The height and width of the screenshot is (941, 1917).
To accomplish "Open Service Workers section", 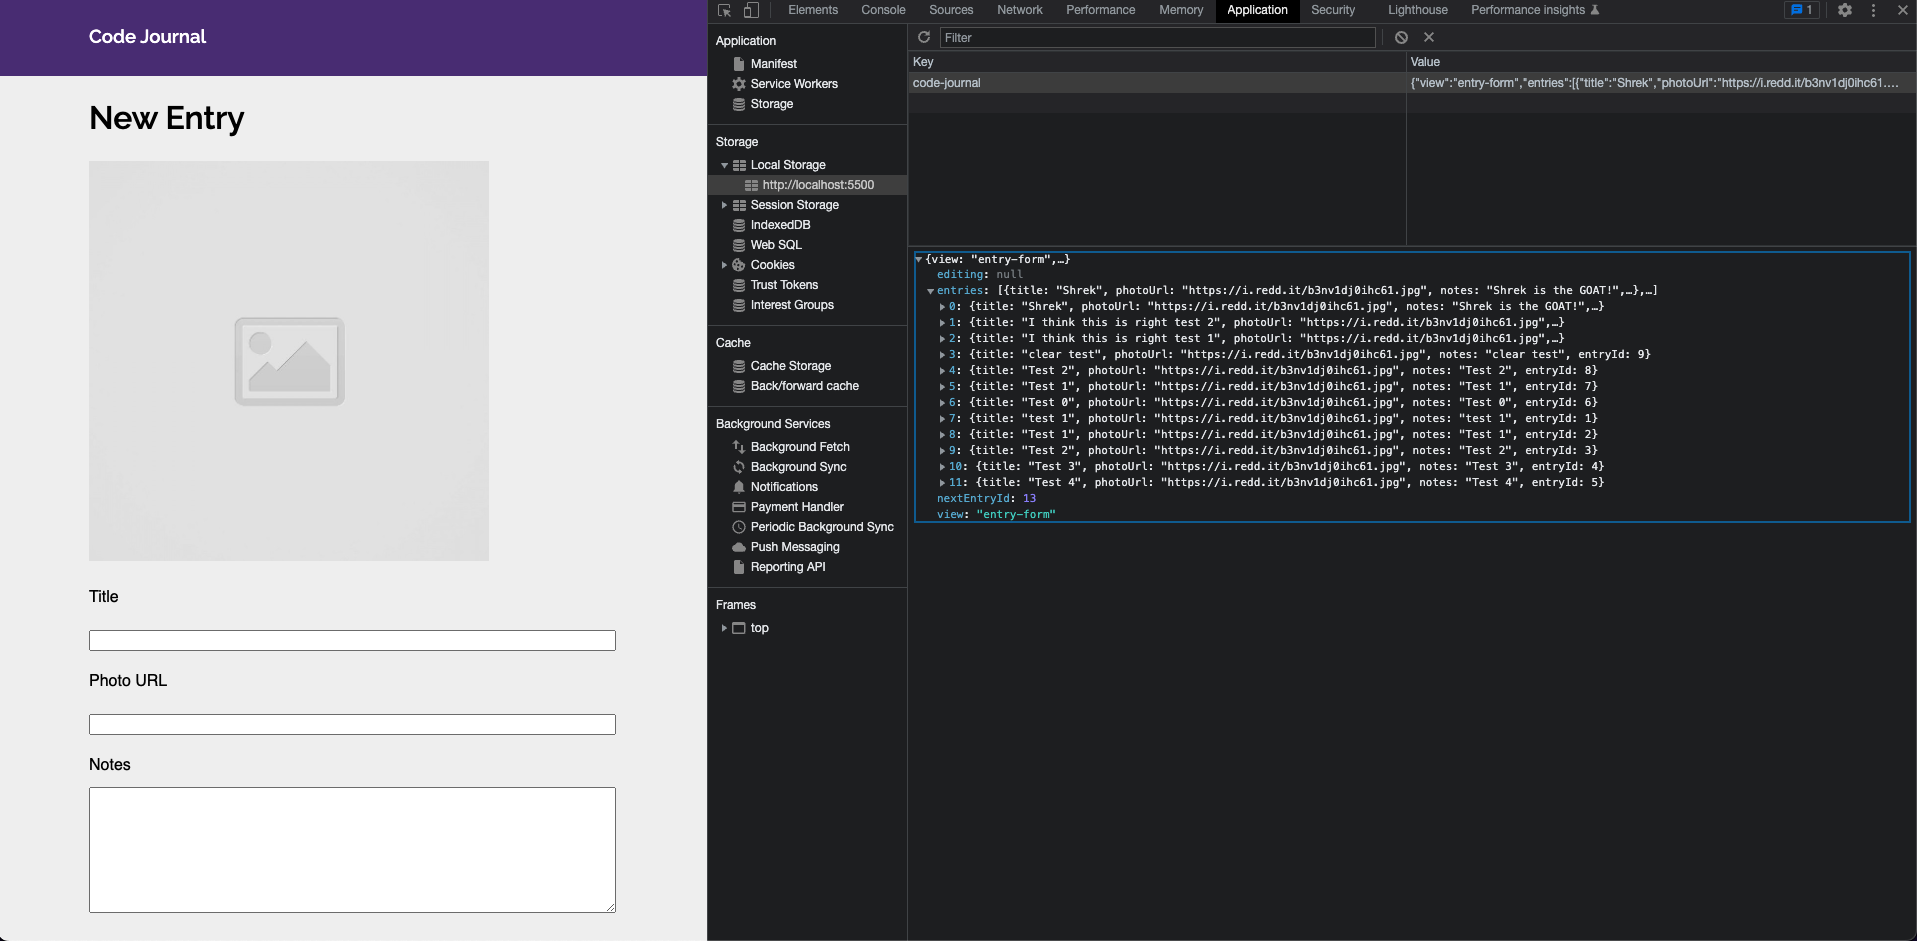I will (794, 84).
